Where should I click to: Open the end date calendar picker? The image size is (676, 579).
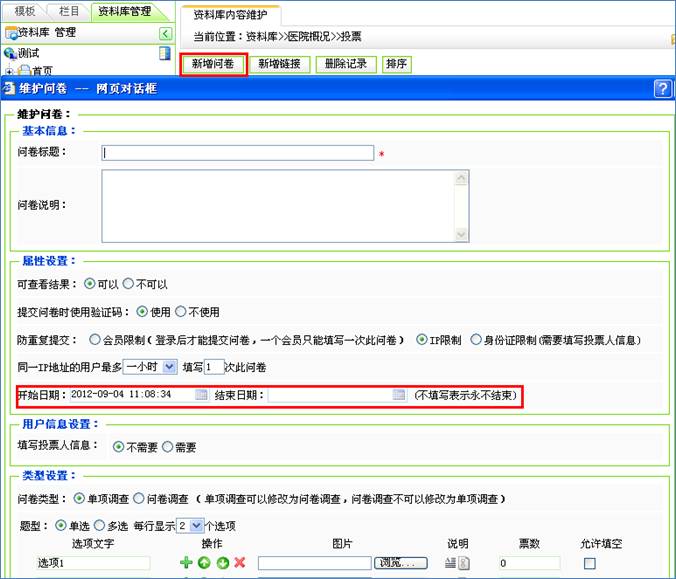[399, 394]
